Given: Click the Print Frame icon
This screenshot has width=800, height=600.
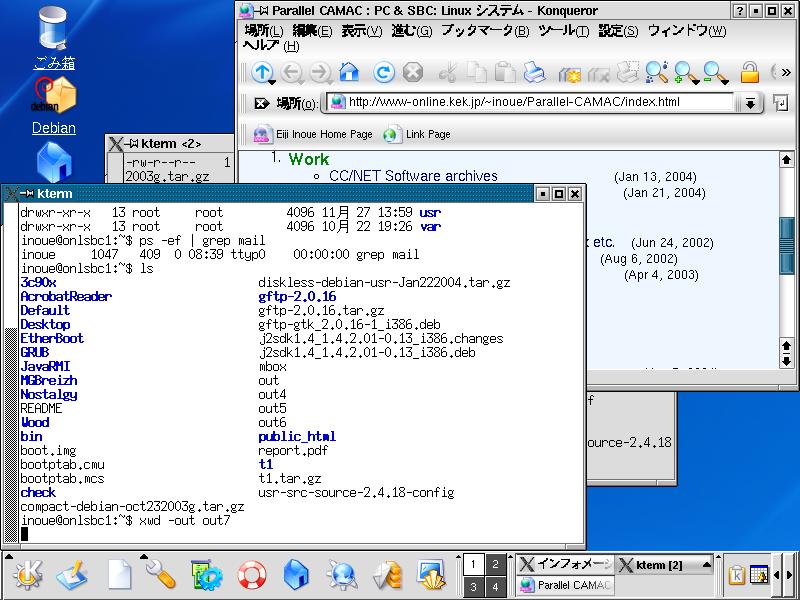Looking at the screenshot, I should (x=628, y=72).
